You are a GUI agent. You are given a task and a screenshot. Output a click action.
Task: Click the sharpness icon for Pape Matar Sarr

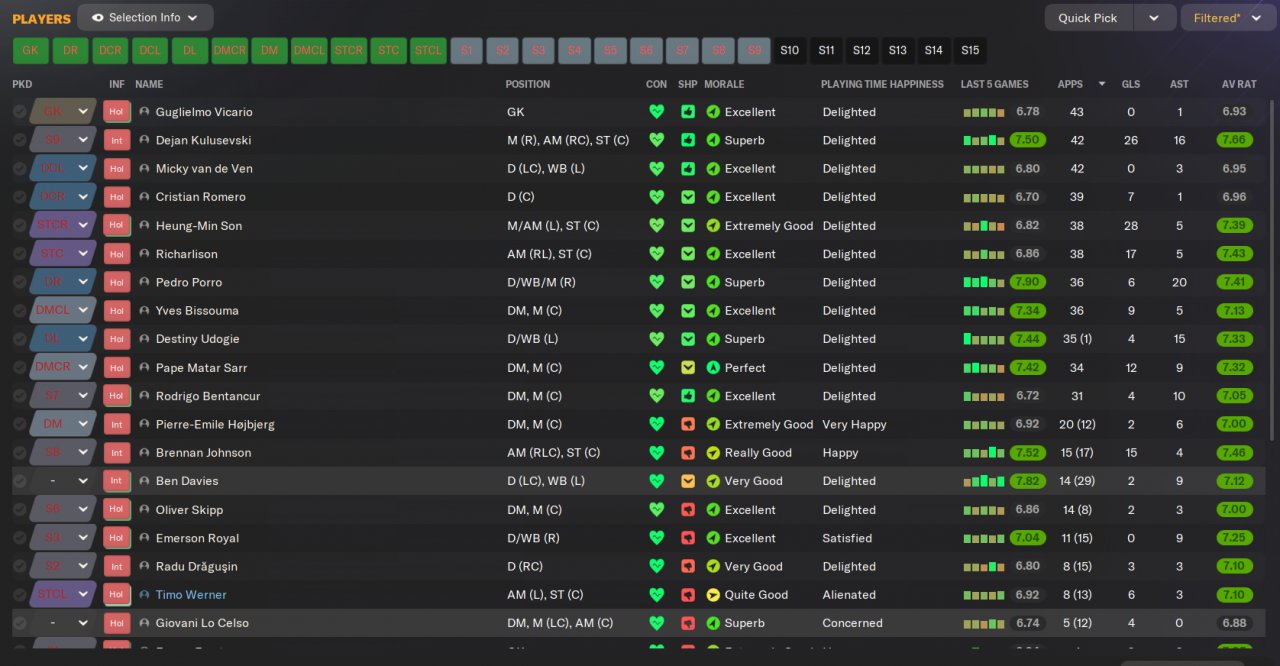688,368
